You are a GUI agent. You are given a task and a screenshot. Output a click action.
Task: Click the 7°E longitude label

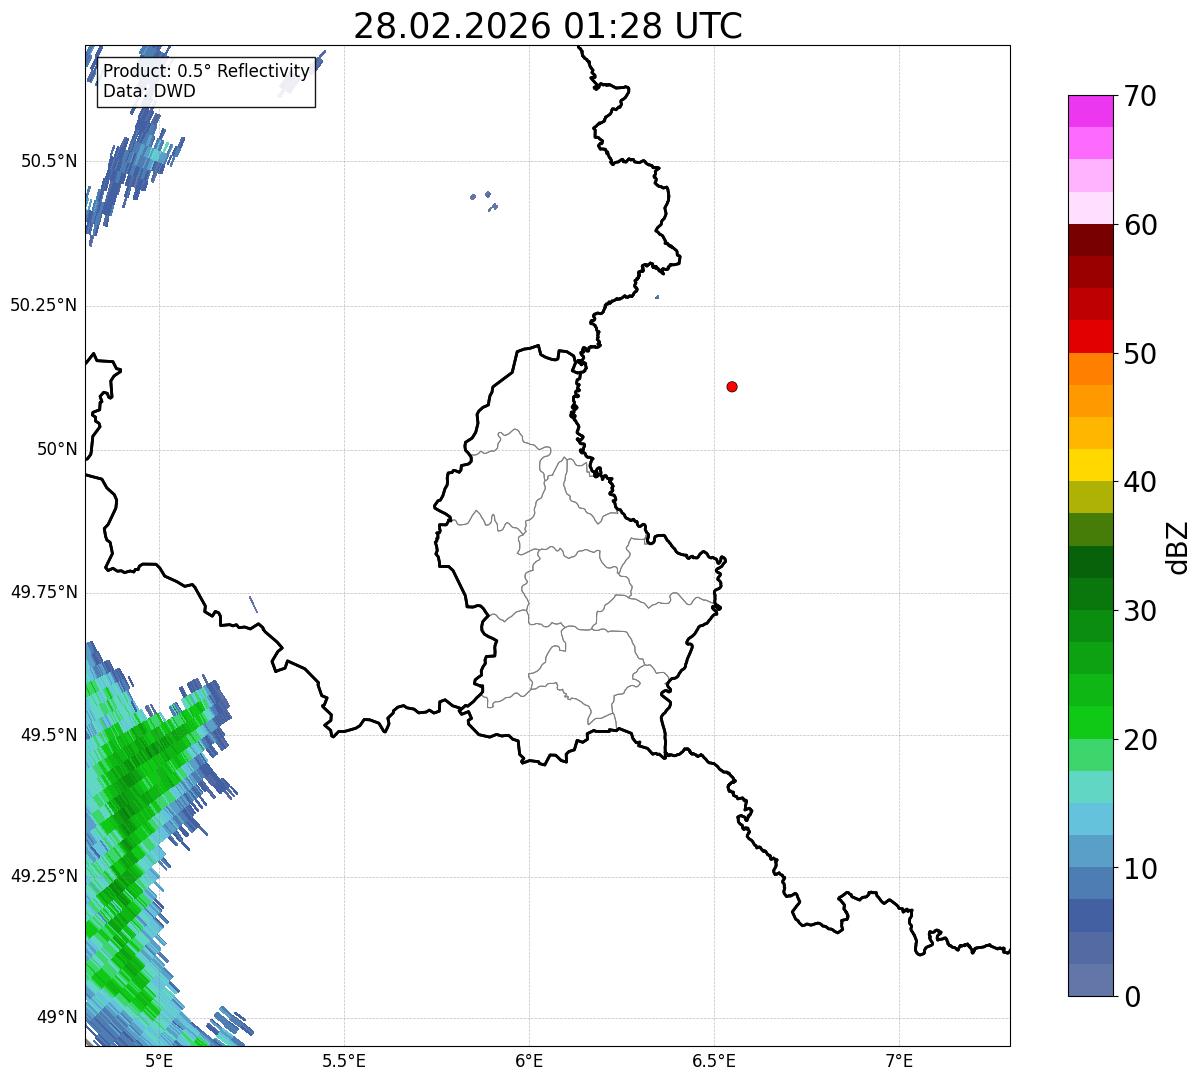[x=899, y=1060]
